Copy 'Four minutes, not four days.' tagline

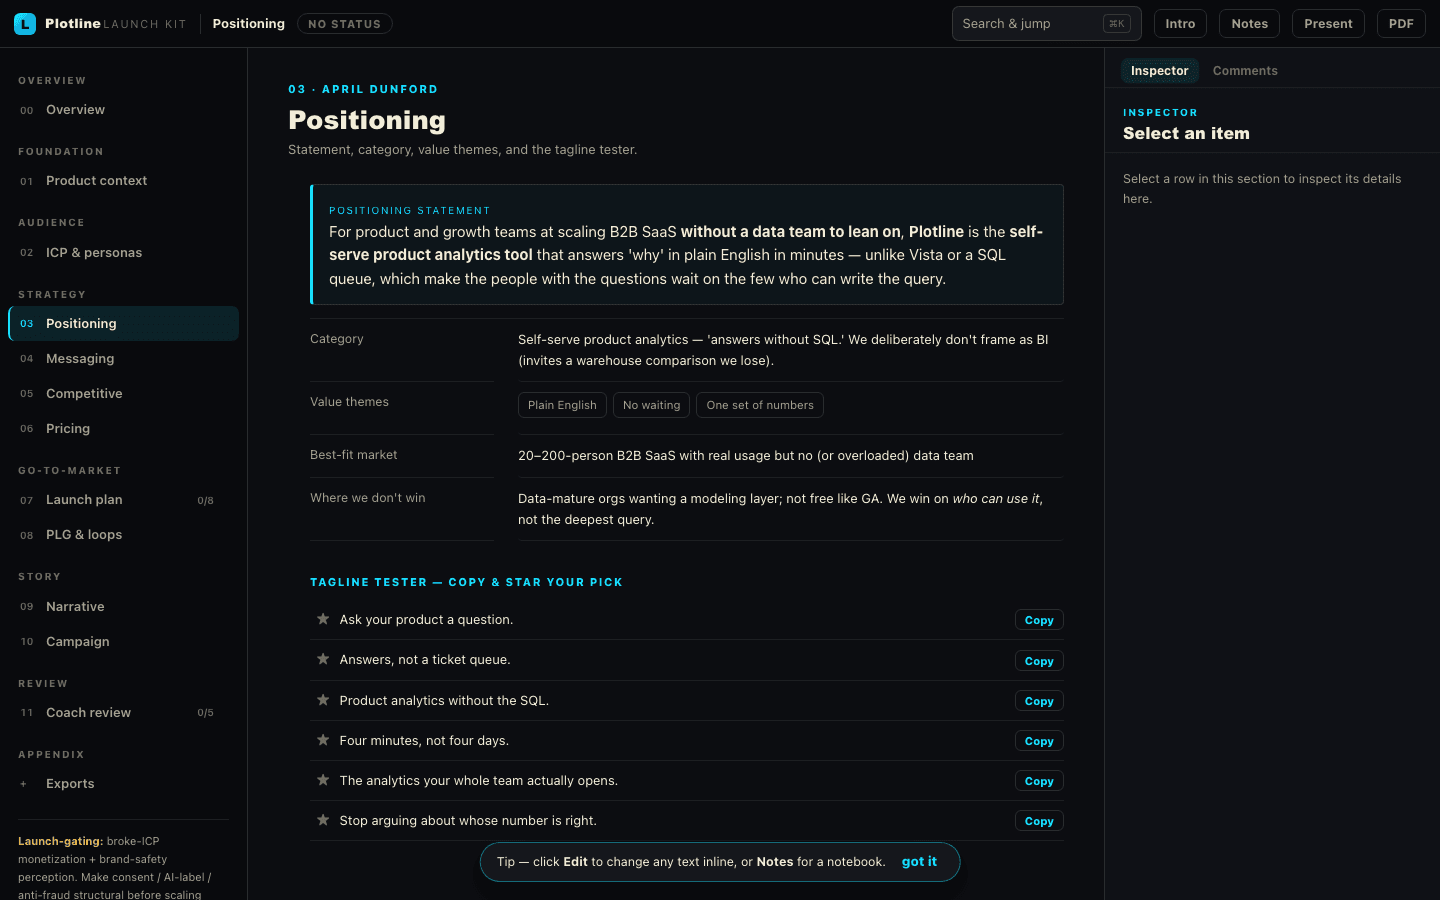[1039, 741]
